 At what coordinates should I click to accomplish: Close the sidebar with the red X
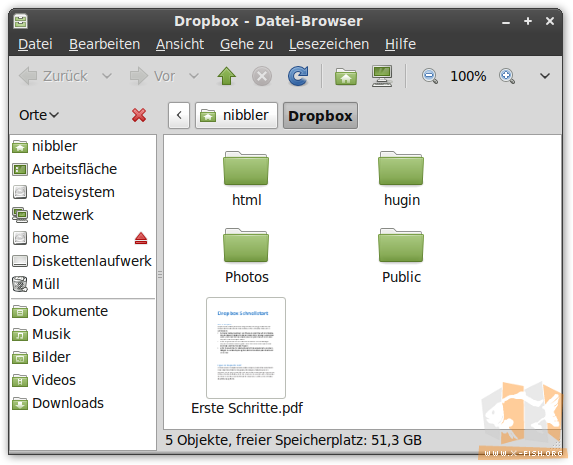point(139,115)
